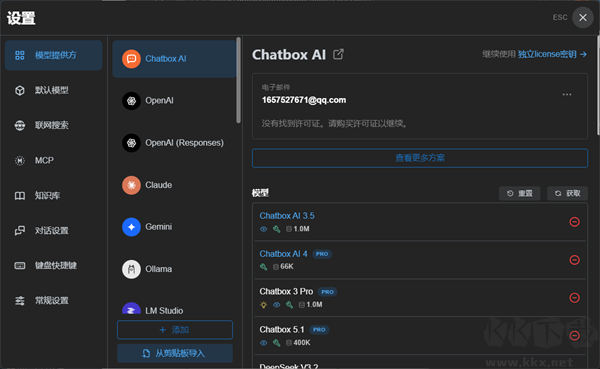Click the right panel scrollbar thumb

pos(598,86)
